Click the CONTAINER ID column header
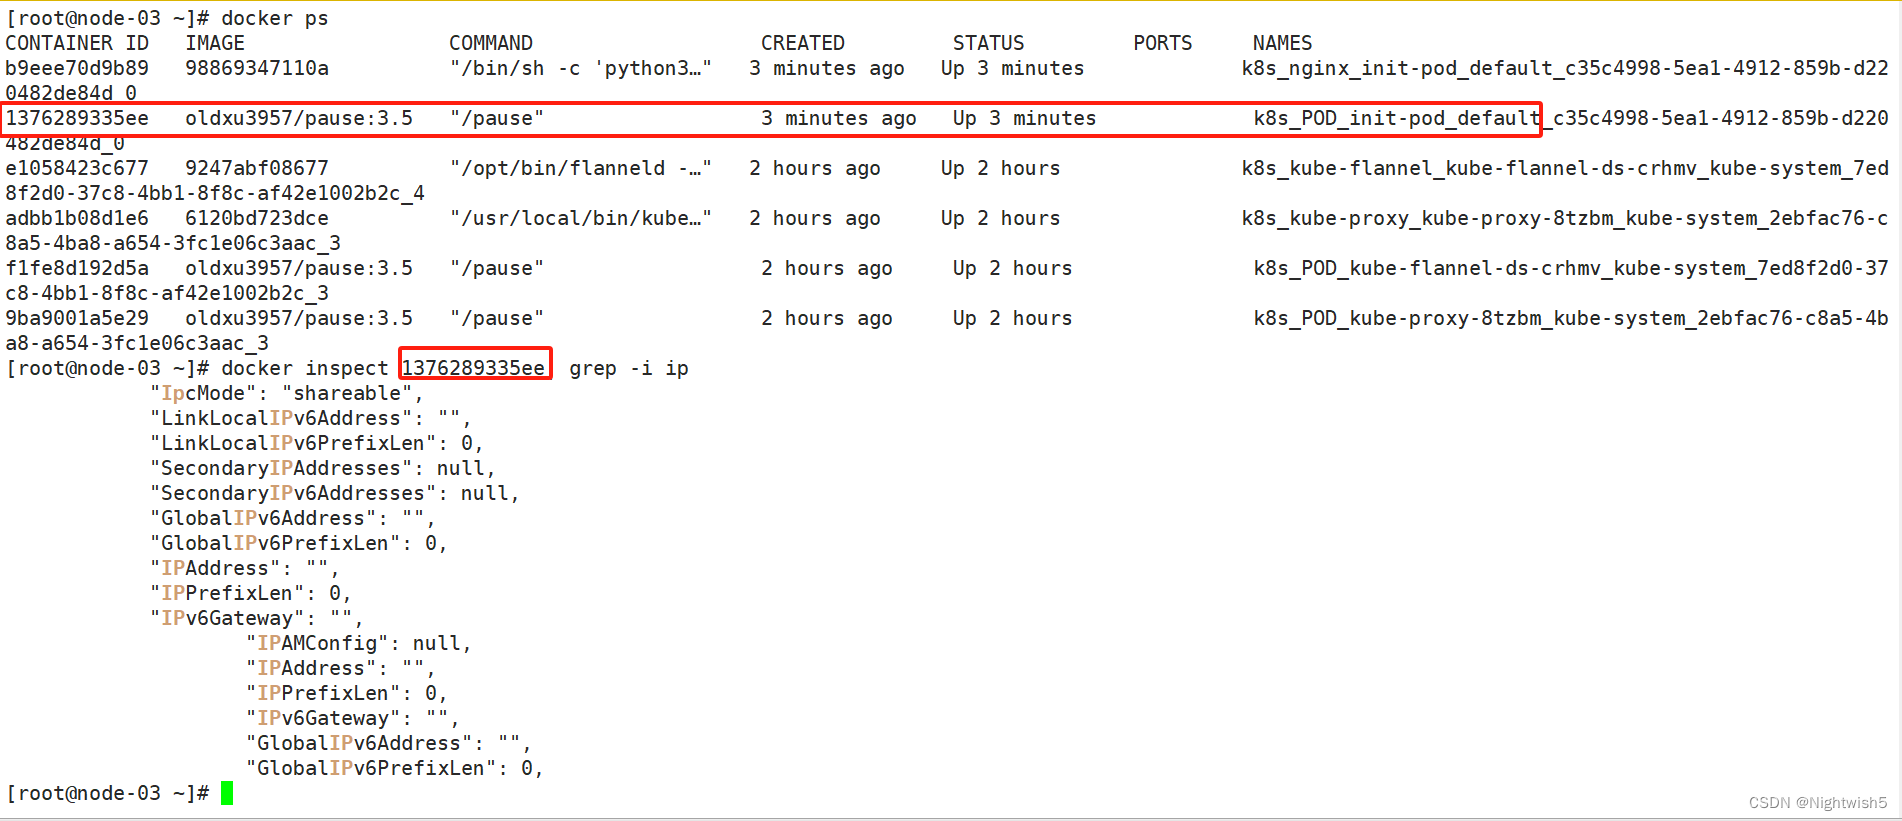1902x821 pixels. tap(77, 43)
